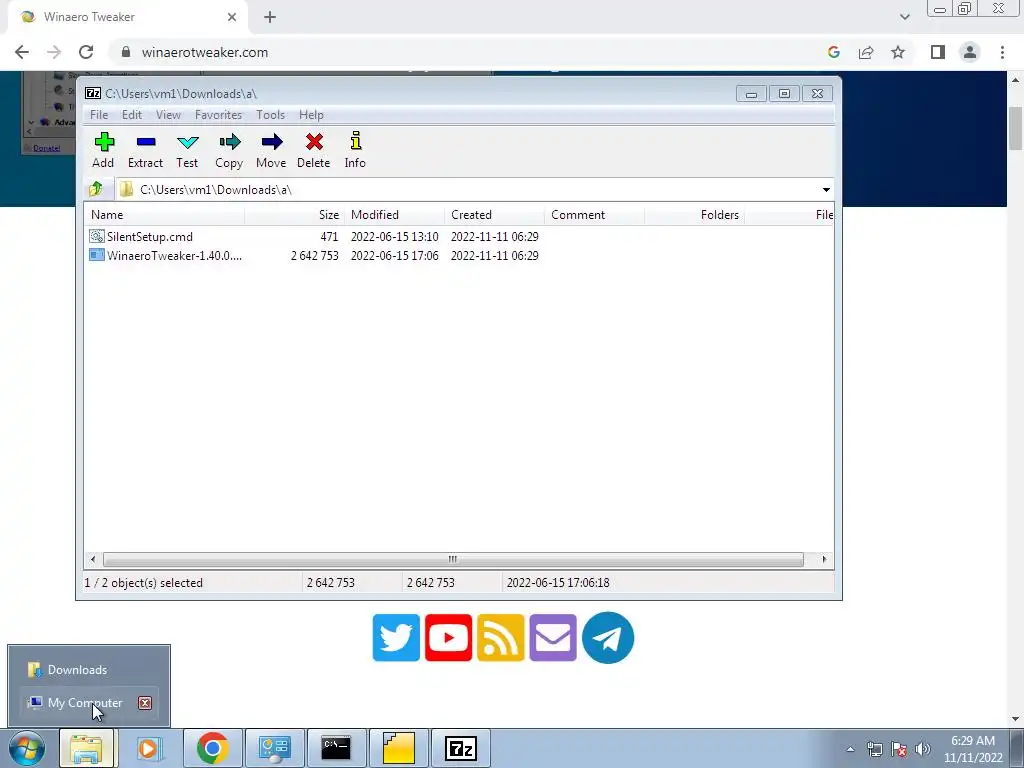Open Chrome profile avatar
This screenshot has height=768, width=1024.
coord(970,52)
